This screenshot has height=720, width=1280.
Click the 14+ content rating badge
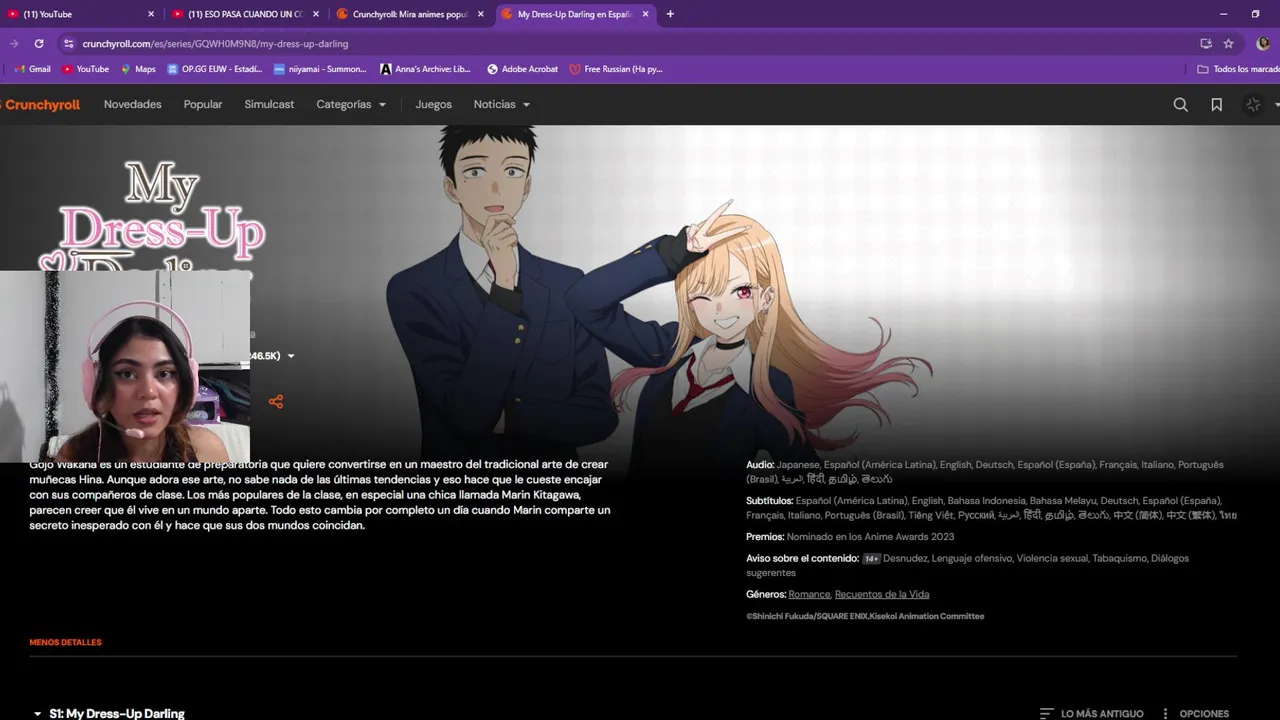871,559
